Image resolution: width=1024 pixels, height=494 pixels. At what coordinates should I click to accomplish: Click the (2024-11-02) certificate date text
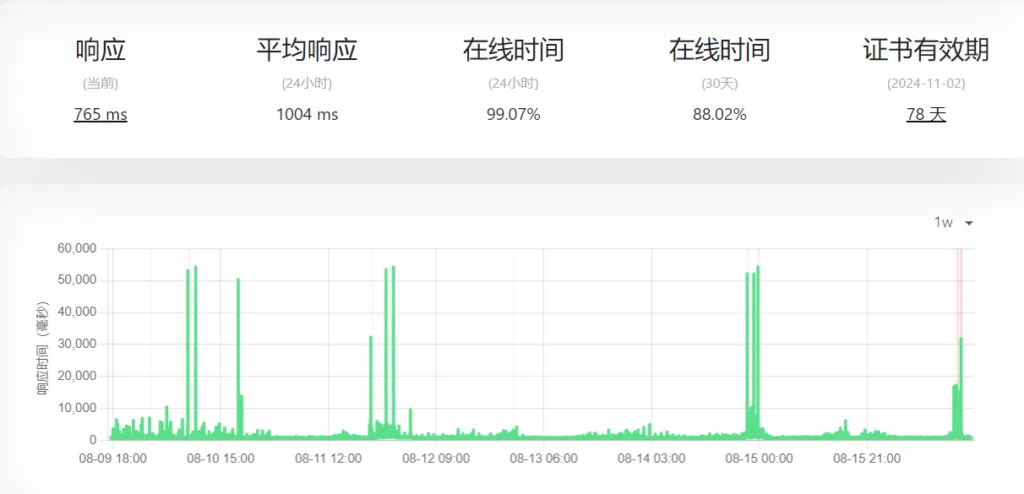925,83
